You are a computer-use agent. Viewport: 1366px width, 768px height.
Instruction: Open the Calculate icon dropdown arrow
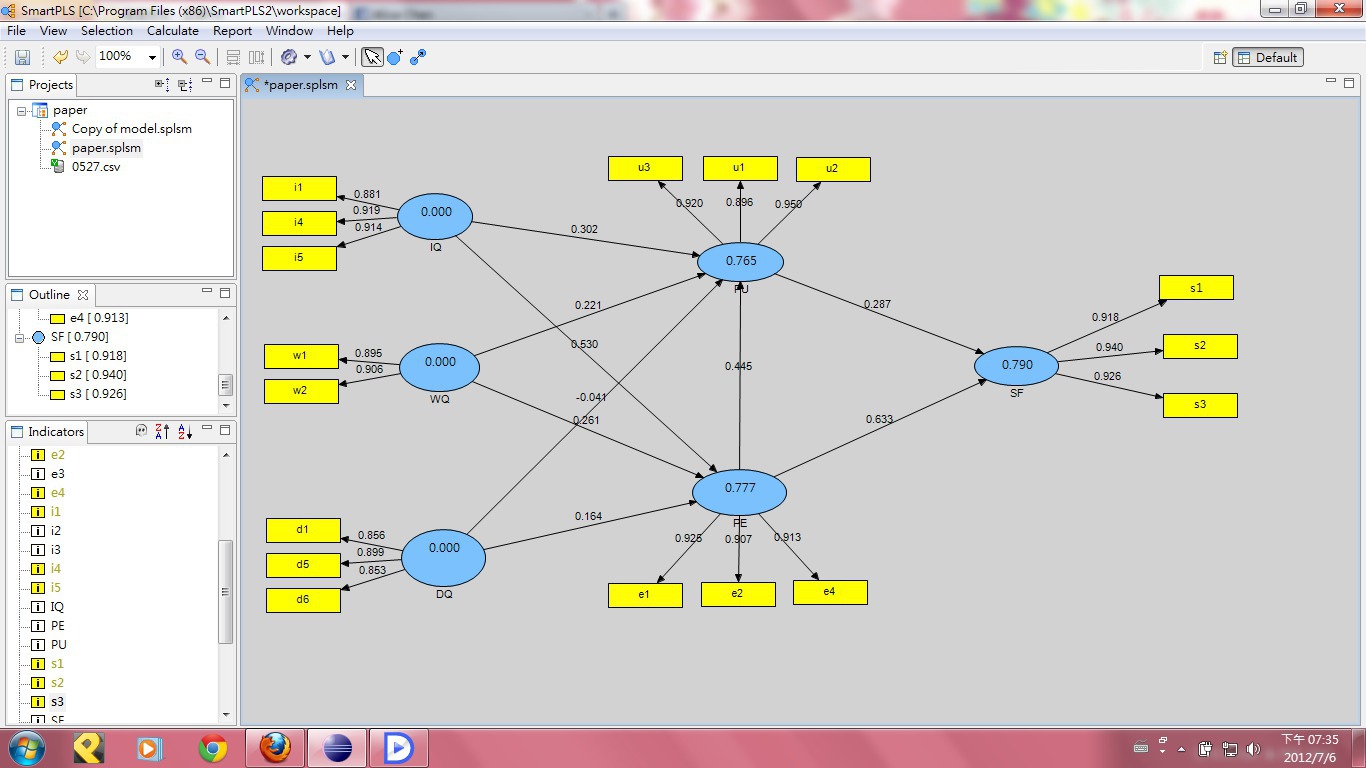307,57
